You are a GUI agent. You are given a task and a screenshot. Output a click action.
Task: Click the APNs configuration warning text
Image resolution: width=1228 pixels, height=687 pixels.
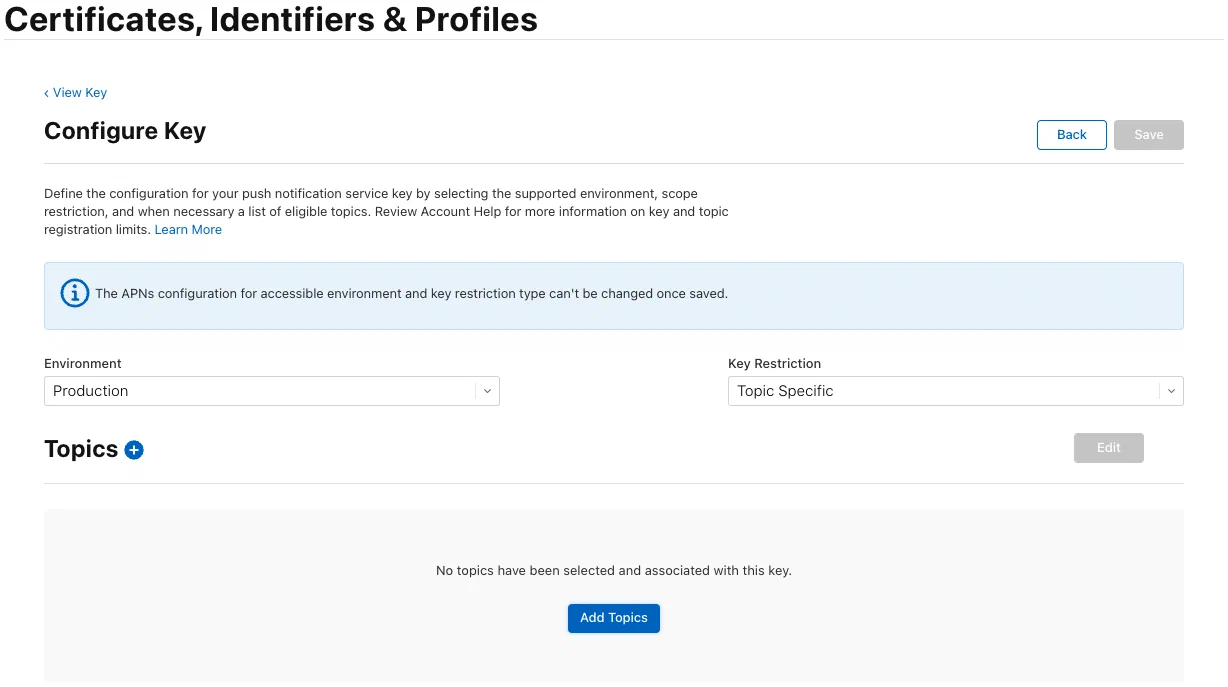pyautogui.click(x=411, y=294)
